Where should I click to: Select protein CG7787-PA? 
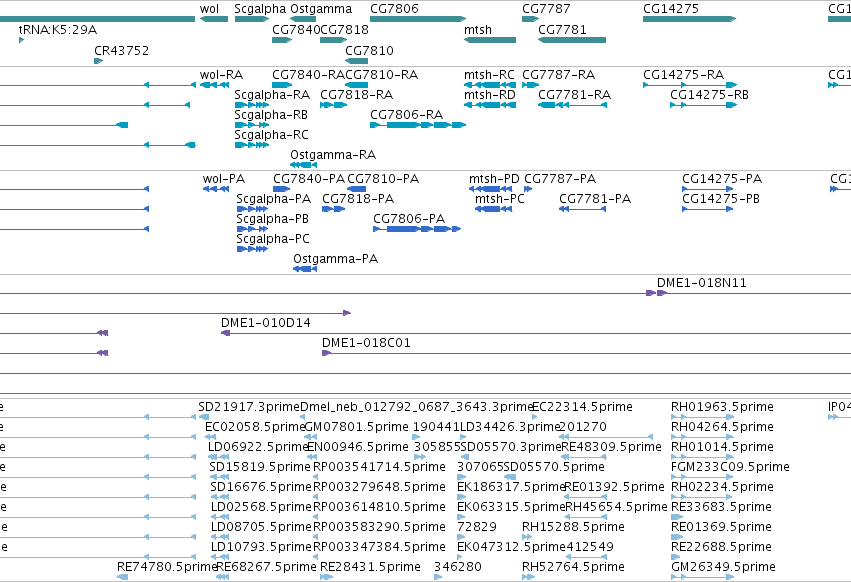pos(528,189)
